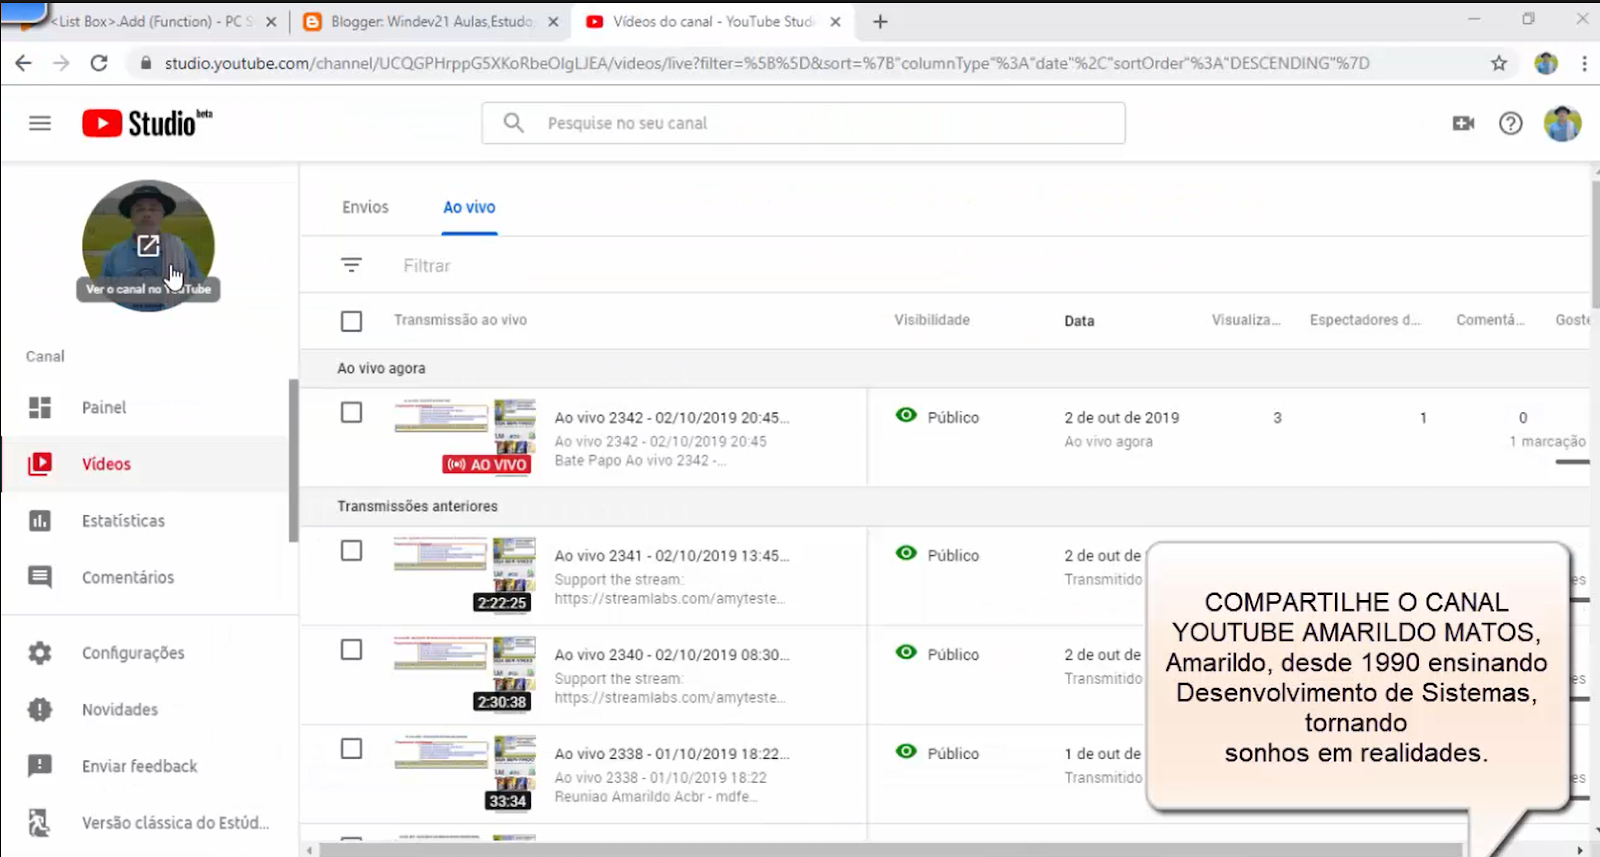This screenshot has width=1600, height=857.
Task: Open Estatísticas chart icon
Action: (x=40, y=521)
